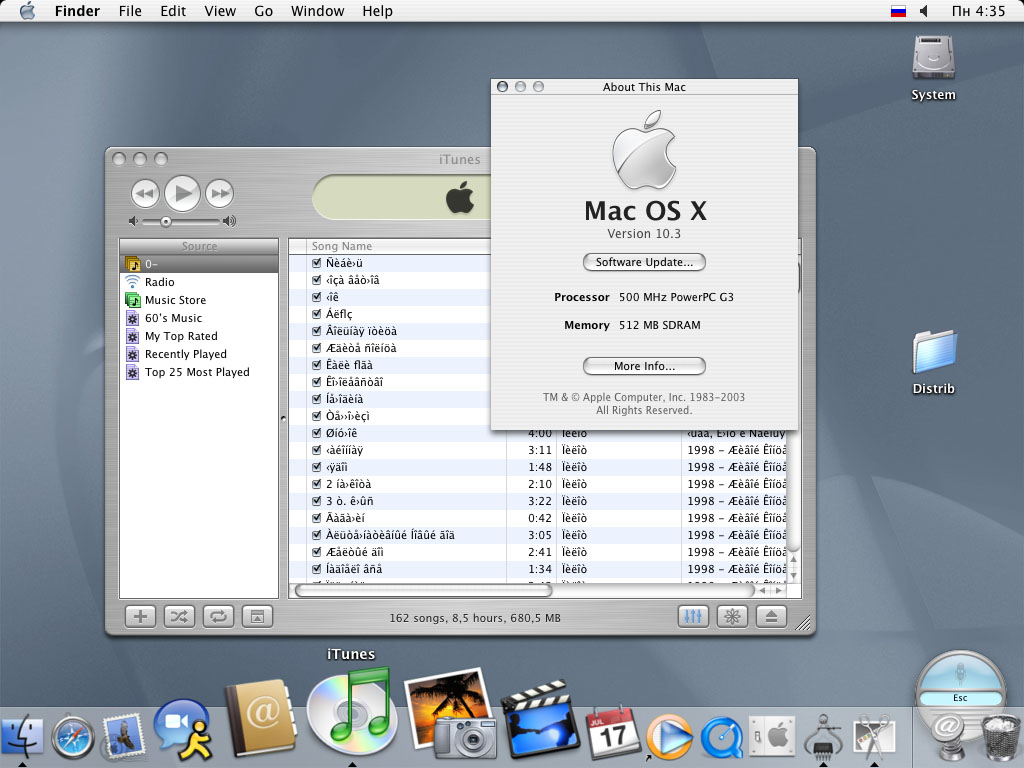This screenshot has height=768, width=1024.
Task: Turn on the iTunes visualizer
Action: pos(732,616)
